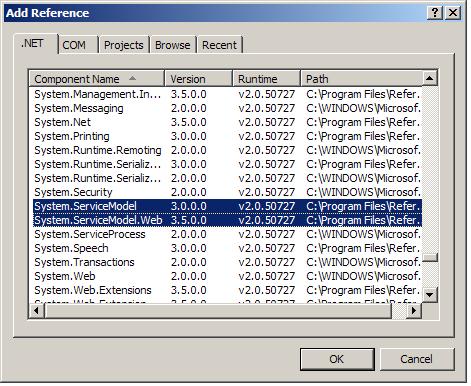The image size is (471, 386).
Task: Confirm with the OK button
Action: (x=337, y=359)
